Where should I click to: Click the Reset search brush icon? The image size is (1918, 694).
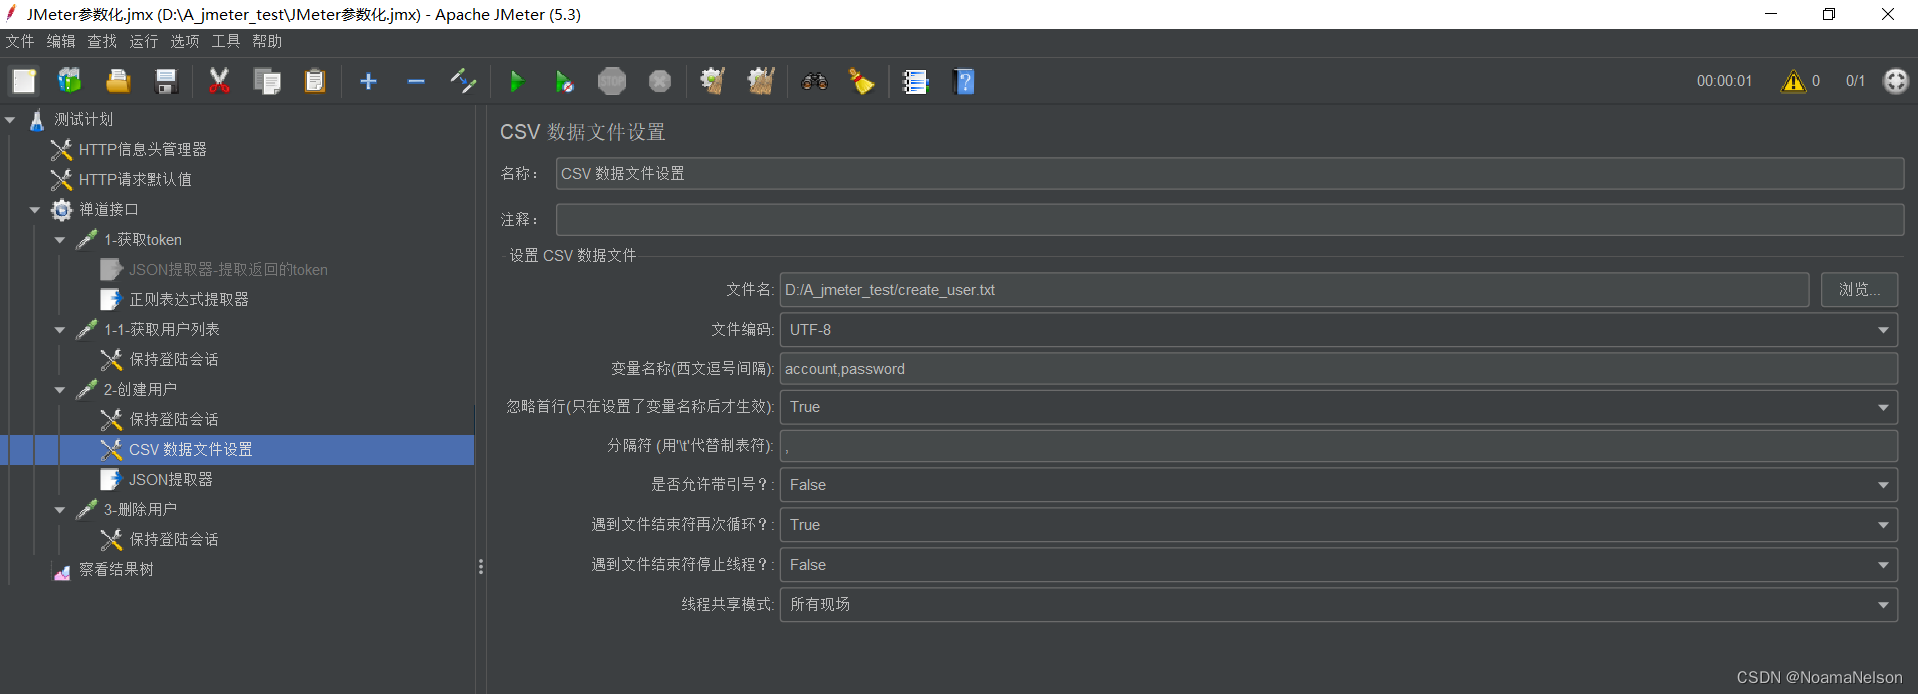tap(862, 81)
